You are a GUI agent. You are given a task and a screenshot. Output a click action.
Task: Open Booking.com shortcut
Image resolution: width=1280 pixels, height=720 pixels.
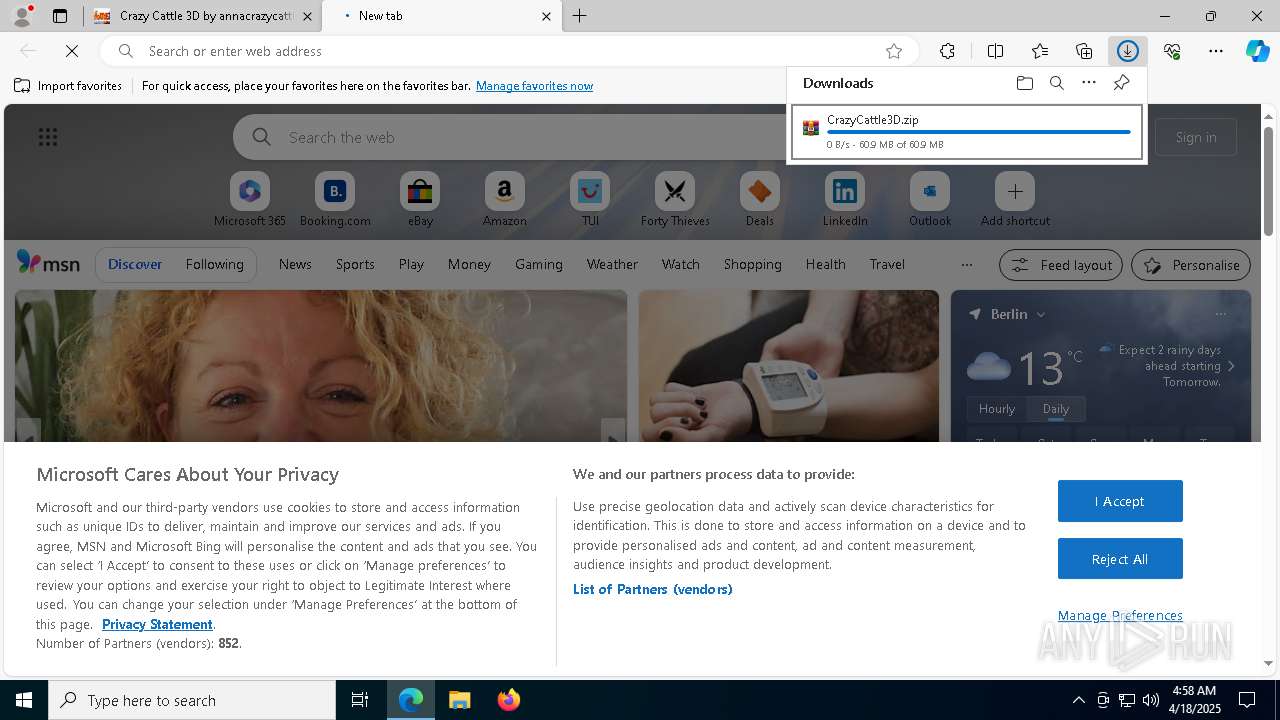tap(335, 200)
